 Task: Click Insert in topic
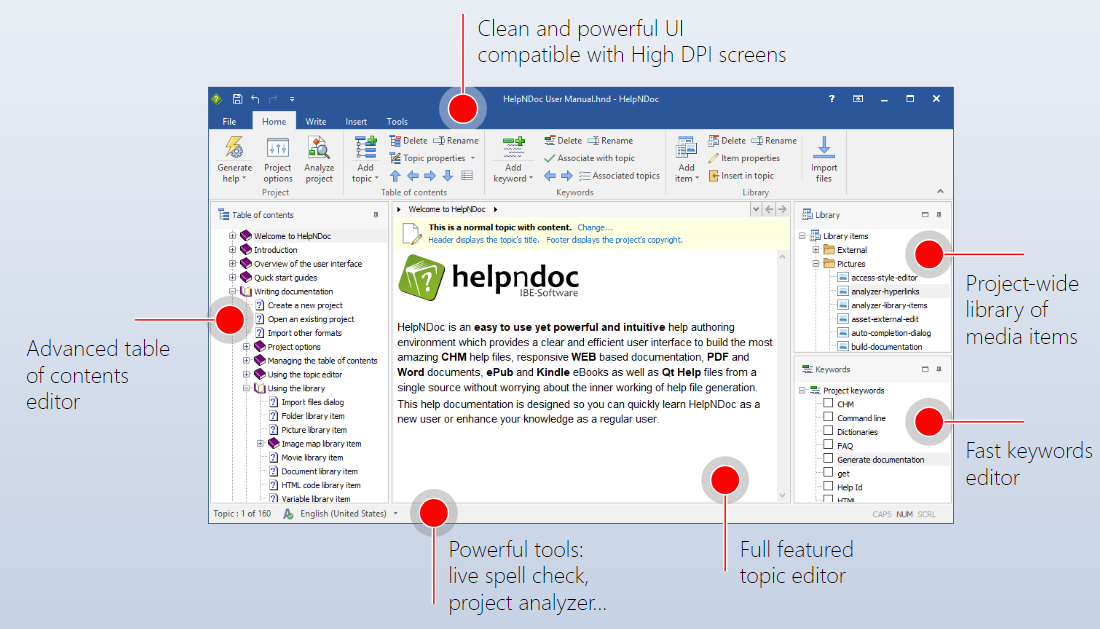click(x=741, y=176)
